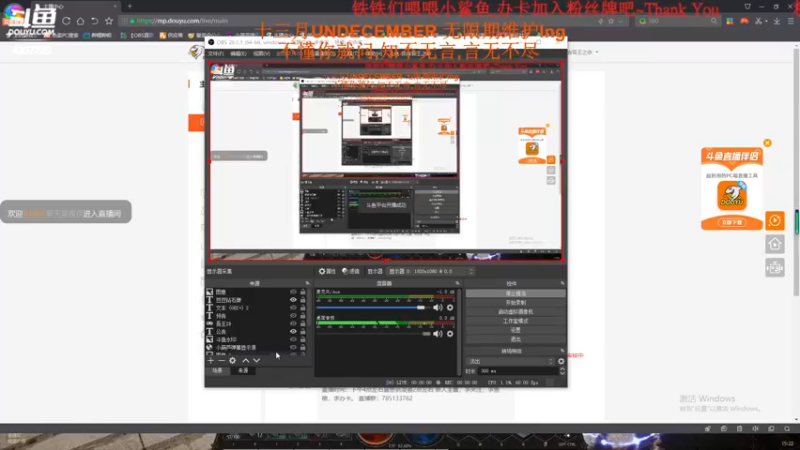Click 设置 settings button in controls

point(515,330)
